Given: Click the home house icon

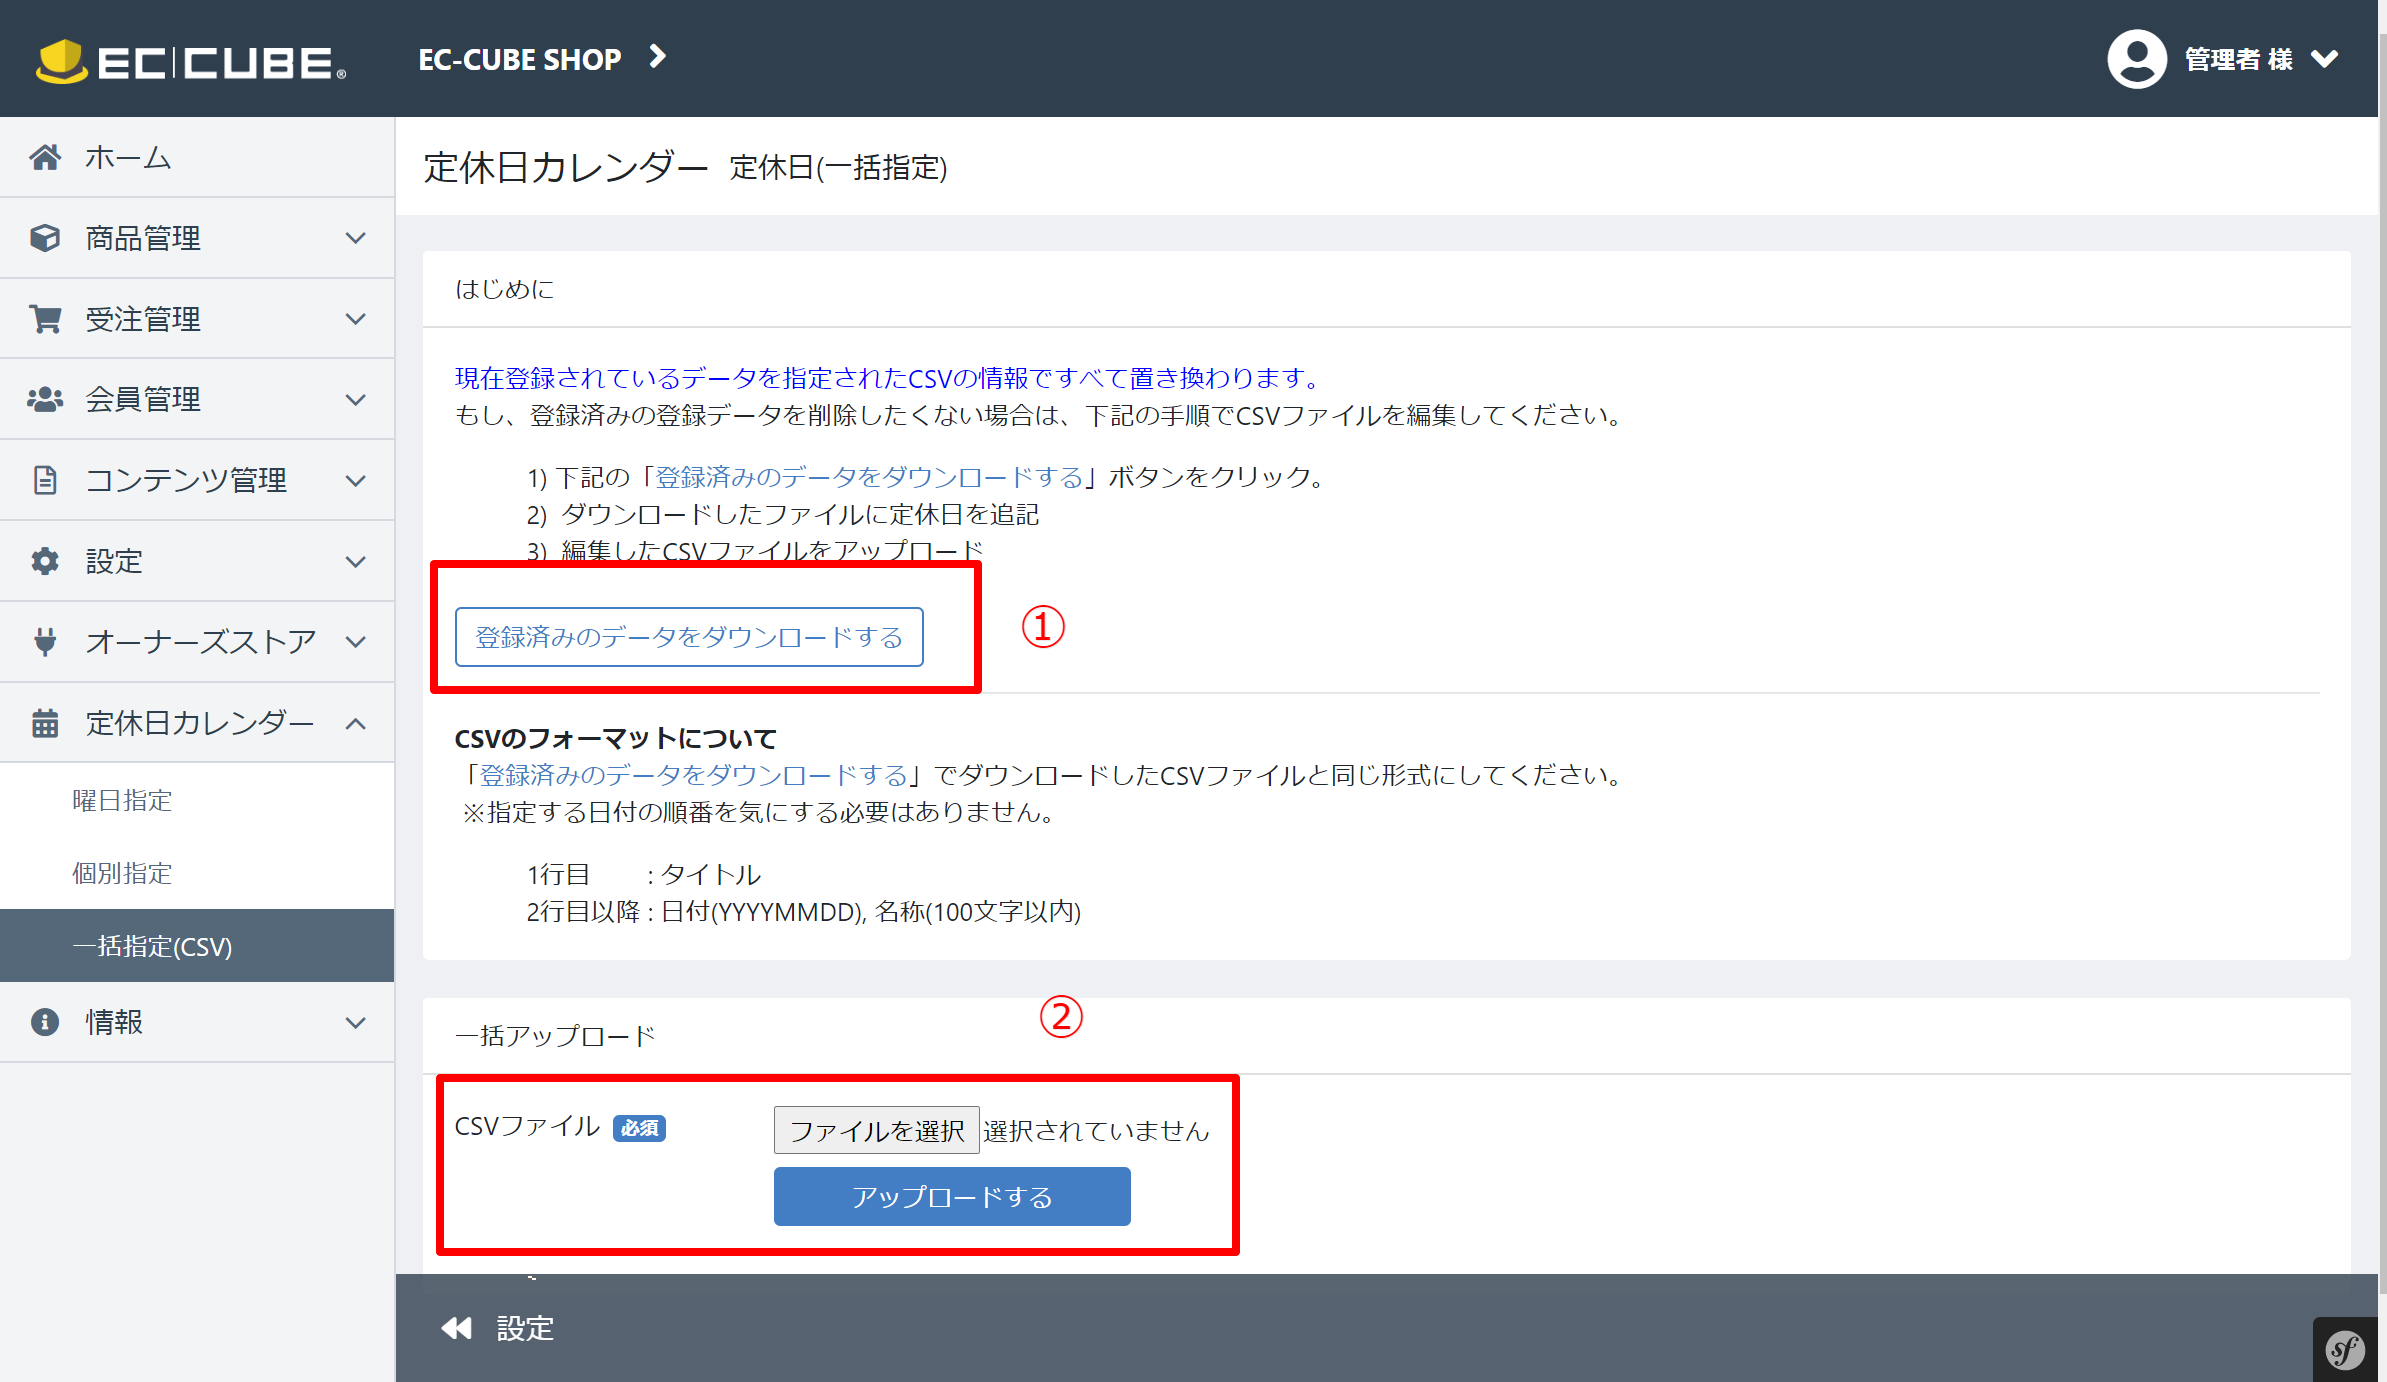Looking at the screenshot, I should [x=45, y=157].
